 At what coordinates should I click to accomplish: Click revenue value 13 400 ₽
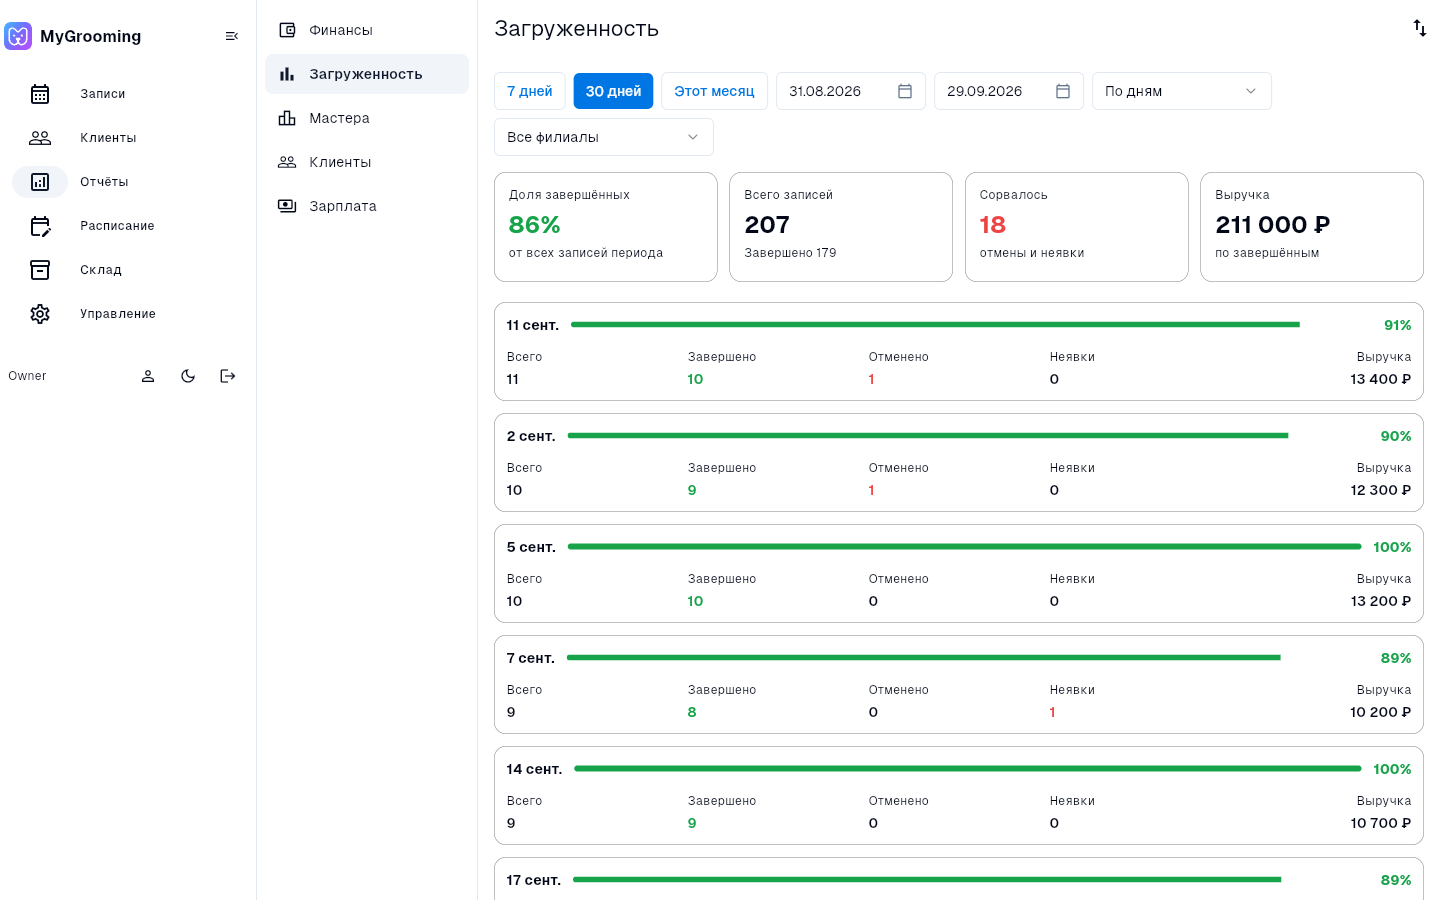coord(1380,379)
